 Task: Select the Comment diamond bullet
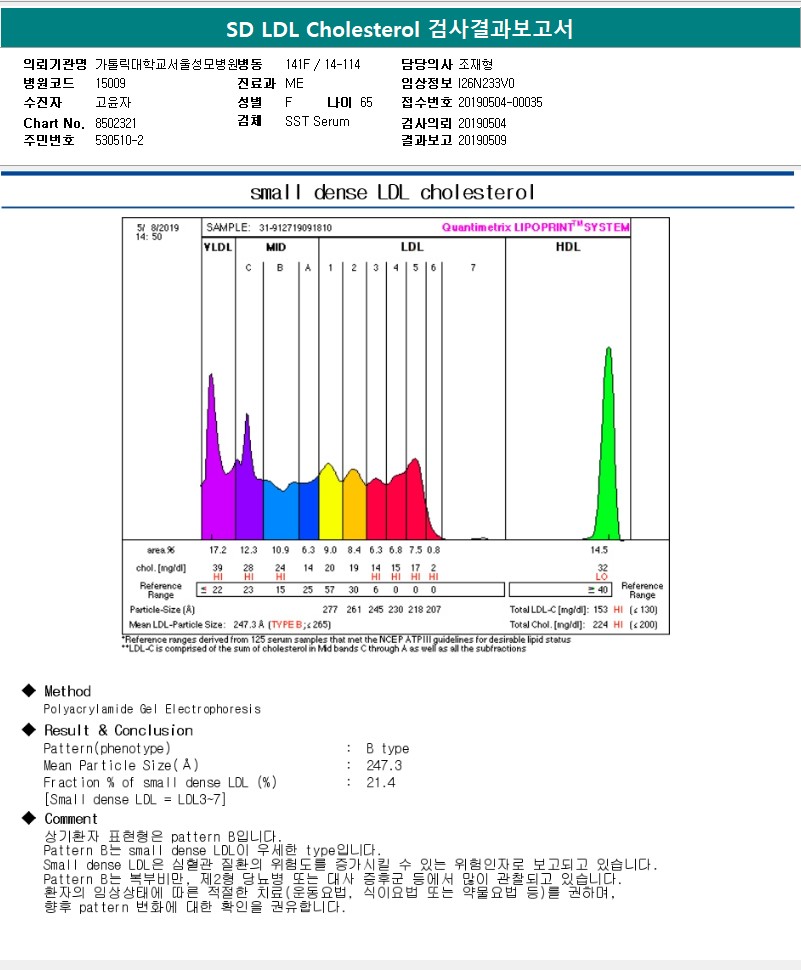click(x=28, y=818)
